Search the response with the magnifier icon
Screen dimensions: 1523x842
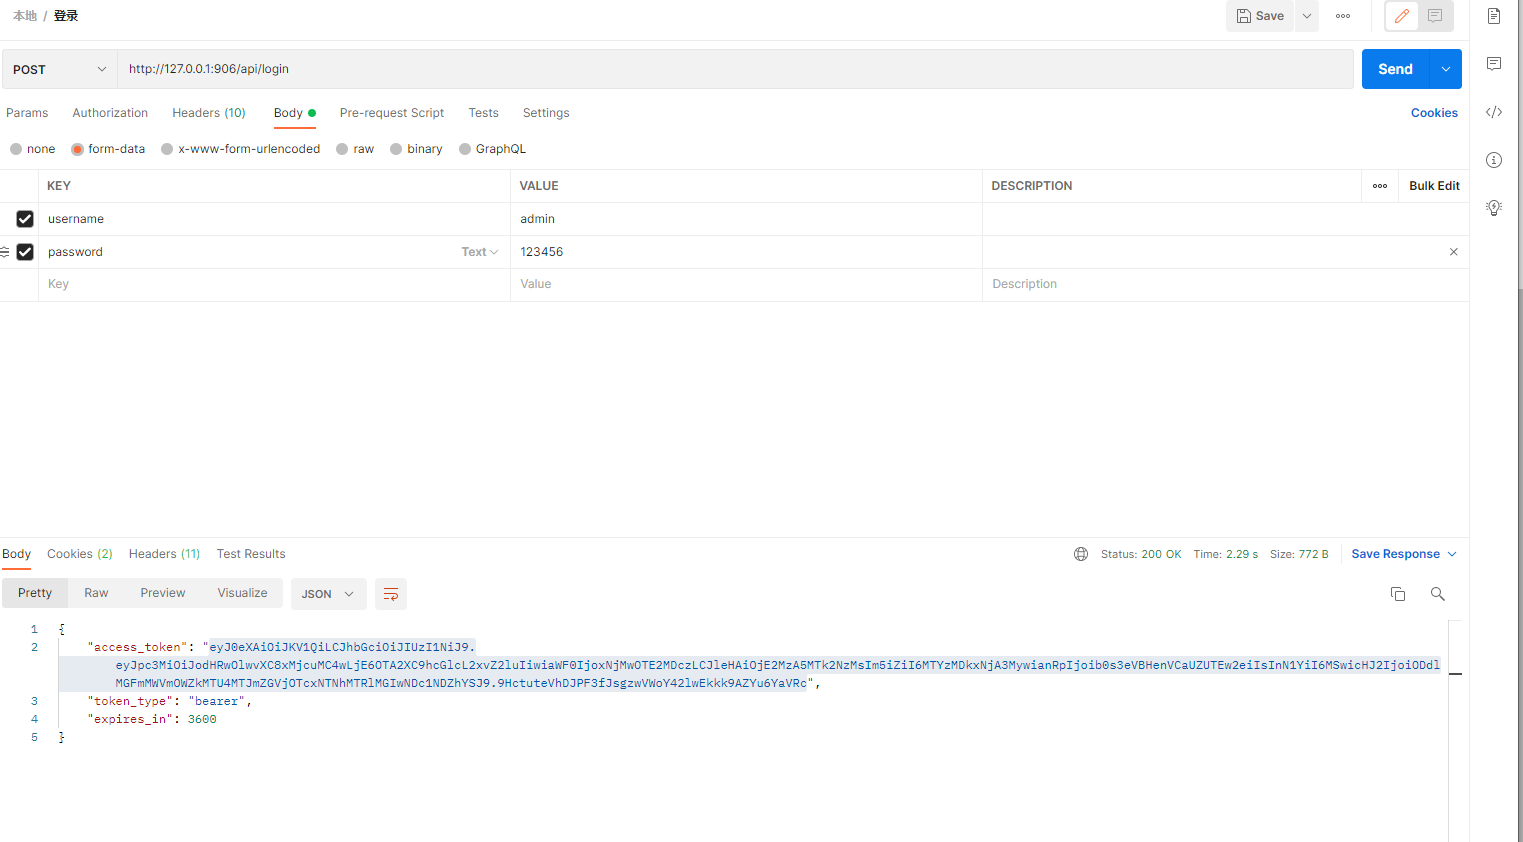1438,594
